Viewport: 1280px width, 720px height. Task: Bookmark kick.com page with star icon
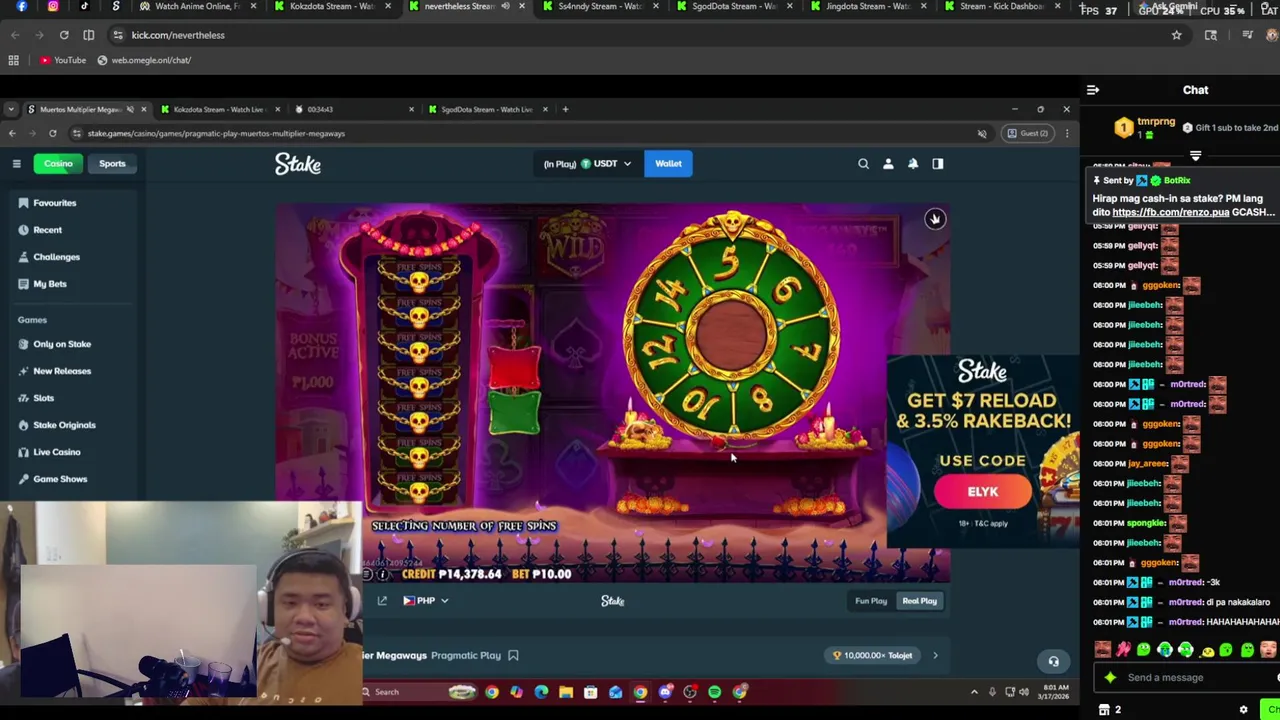coord(1176,35)
